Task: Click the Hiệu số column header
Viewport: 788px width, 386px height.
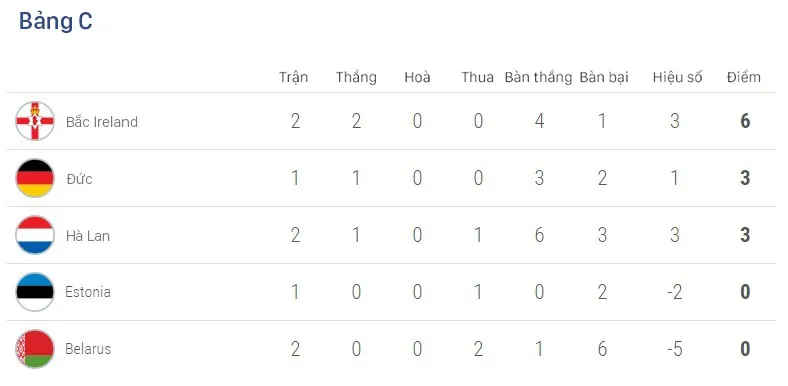Action: pos(677,77)
